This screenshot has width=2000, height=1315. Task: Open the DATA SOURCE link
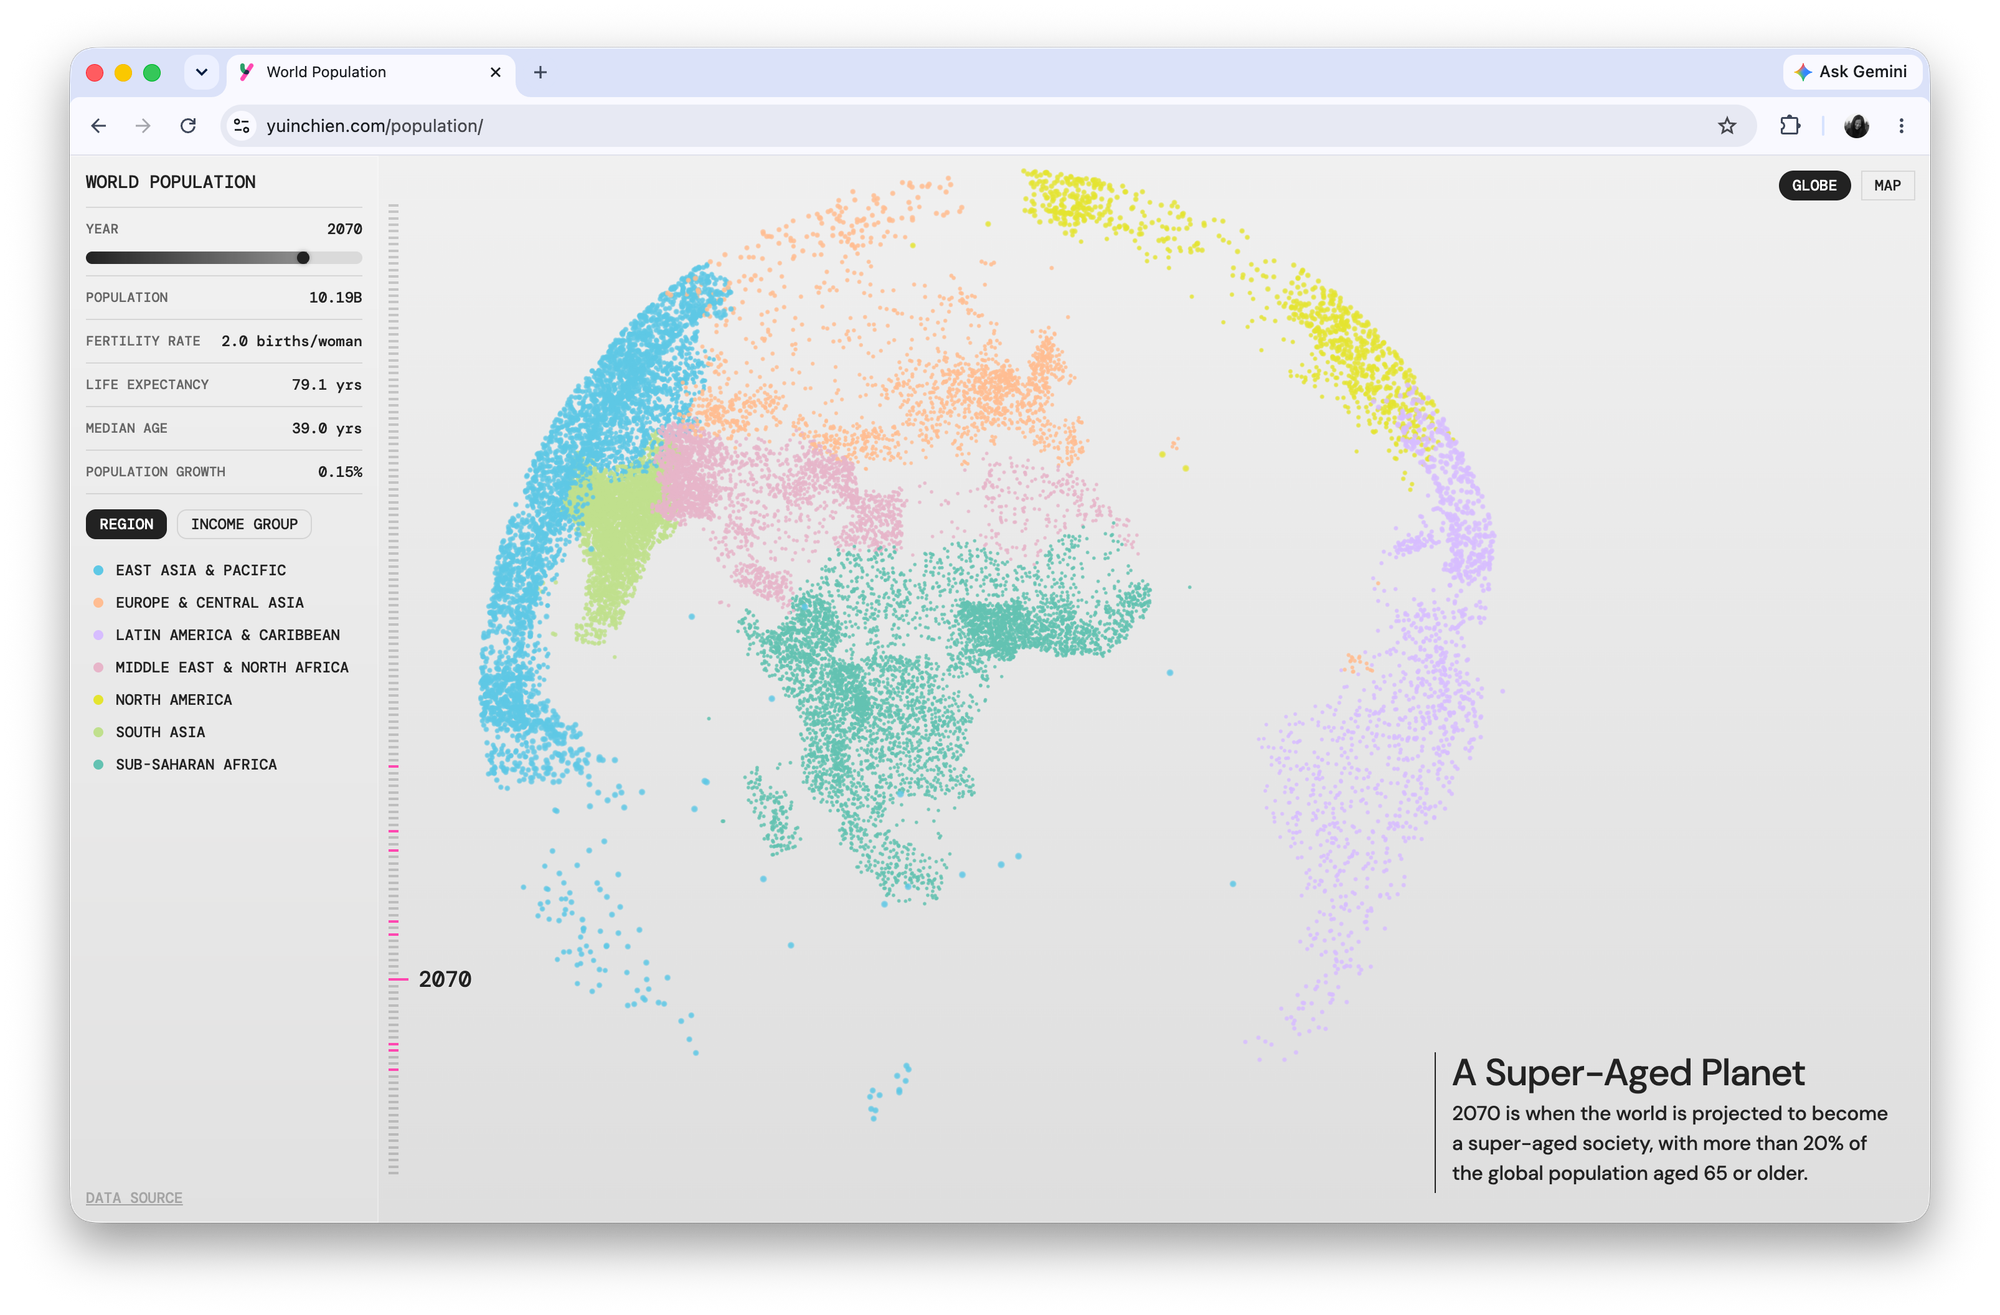(134, 1198)
